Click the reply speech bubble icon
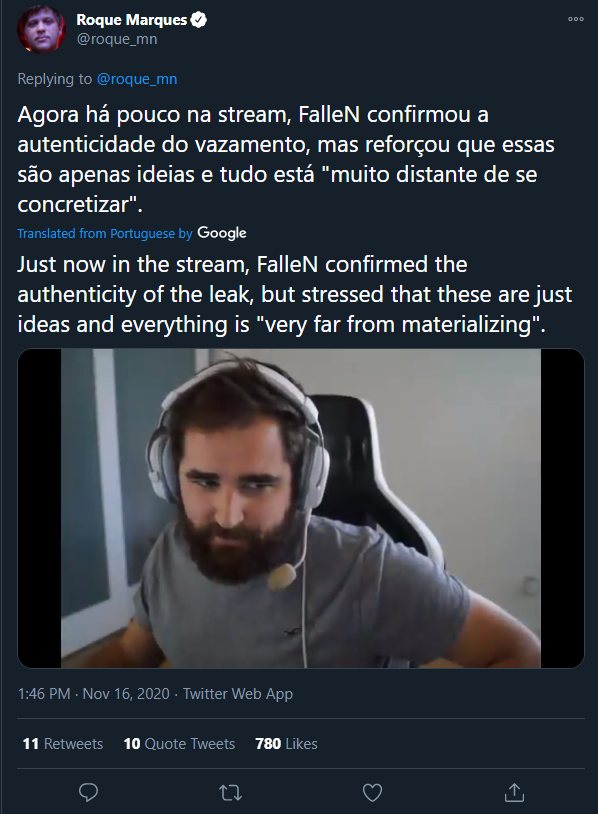The width and height of the screenshot is (598, 814). [x=88, y=793]
